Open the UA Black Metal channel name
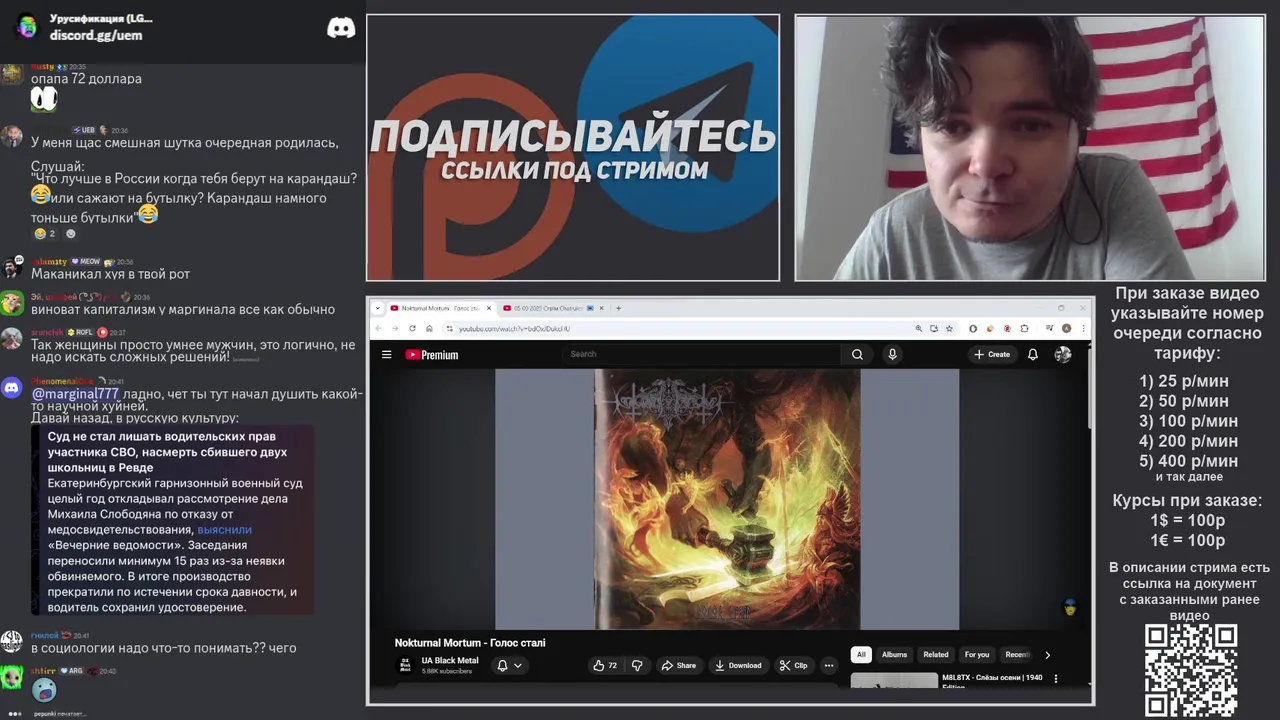 point(450,660)
